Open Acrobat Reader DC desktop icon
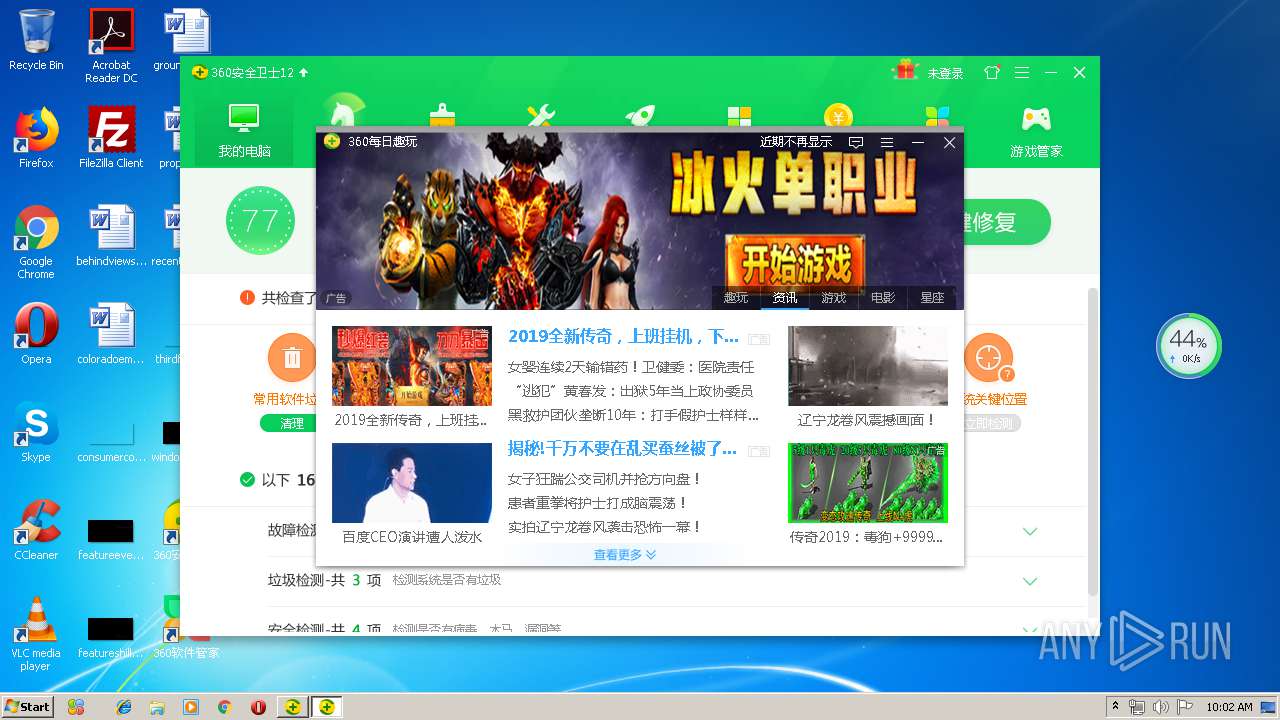 tap(111, 45)
